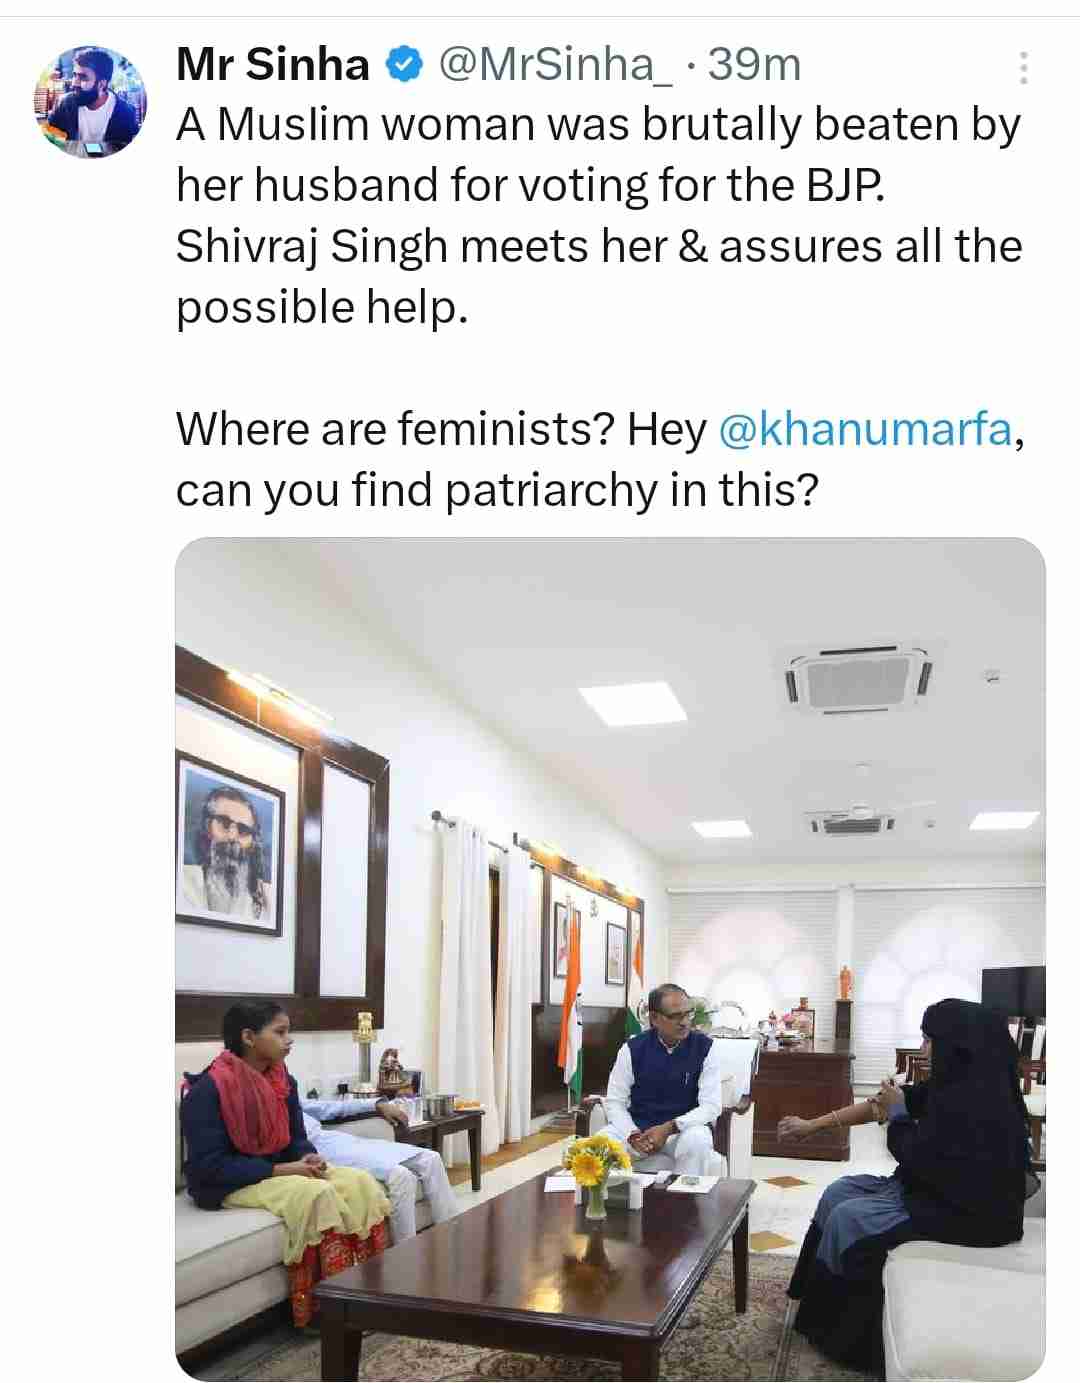Viewport: 1080px width, 1383px height.
Task: Click the blue verified badge
Action: click(x=402, y=66)
